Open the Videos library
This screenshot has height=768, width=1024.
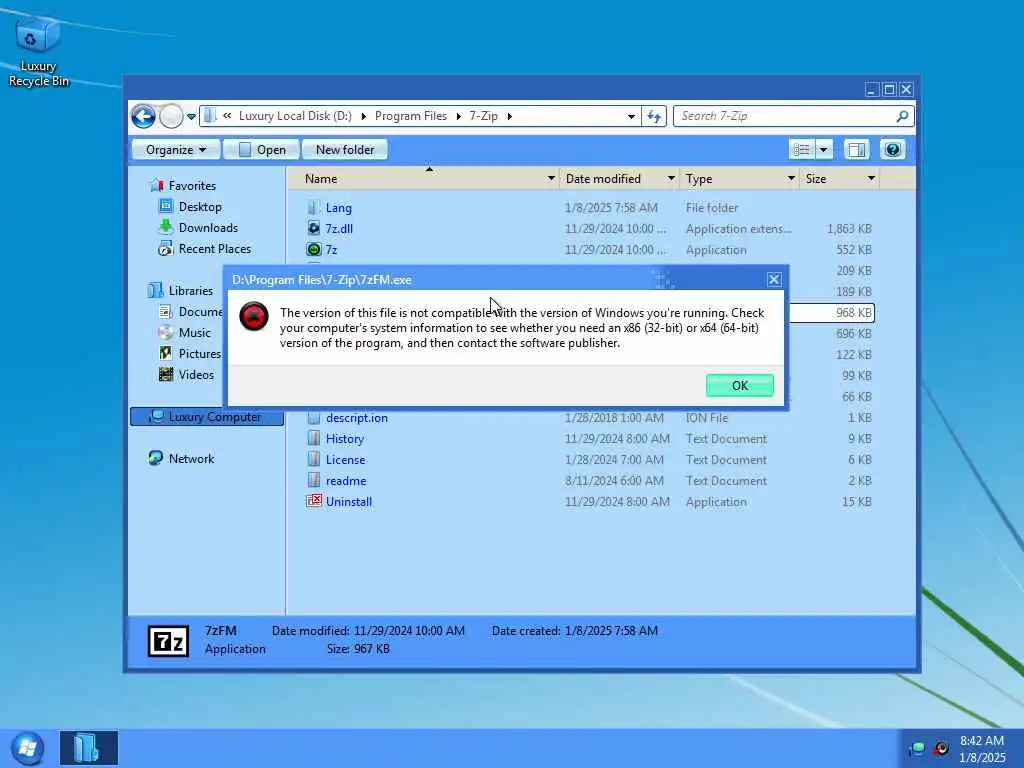(196, 374)
